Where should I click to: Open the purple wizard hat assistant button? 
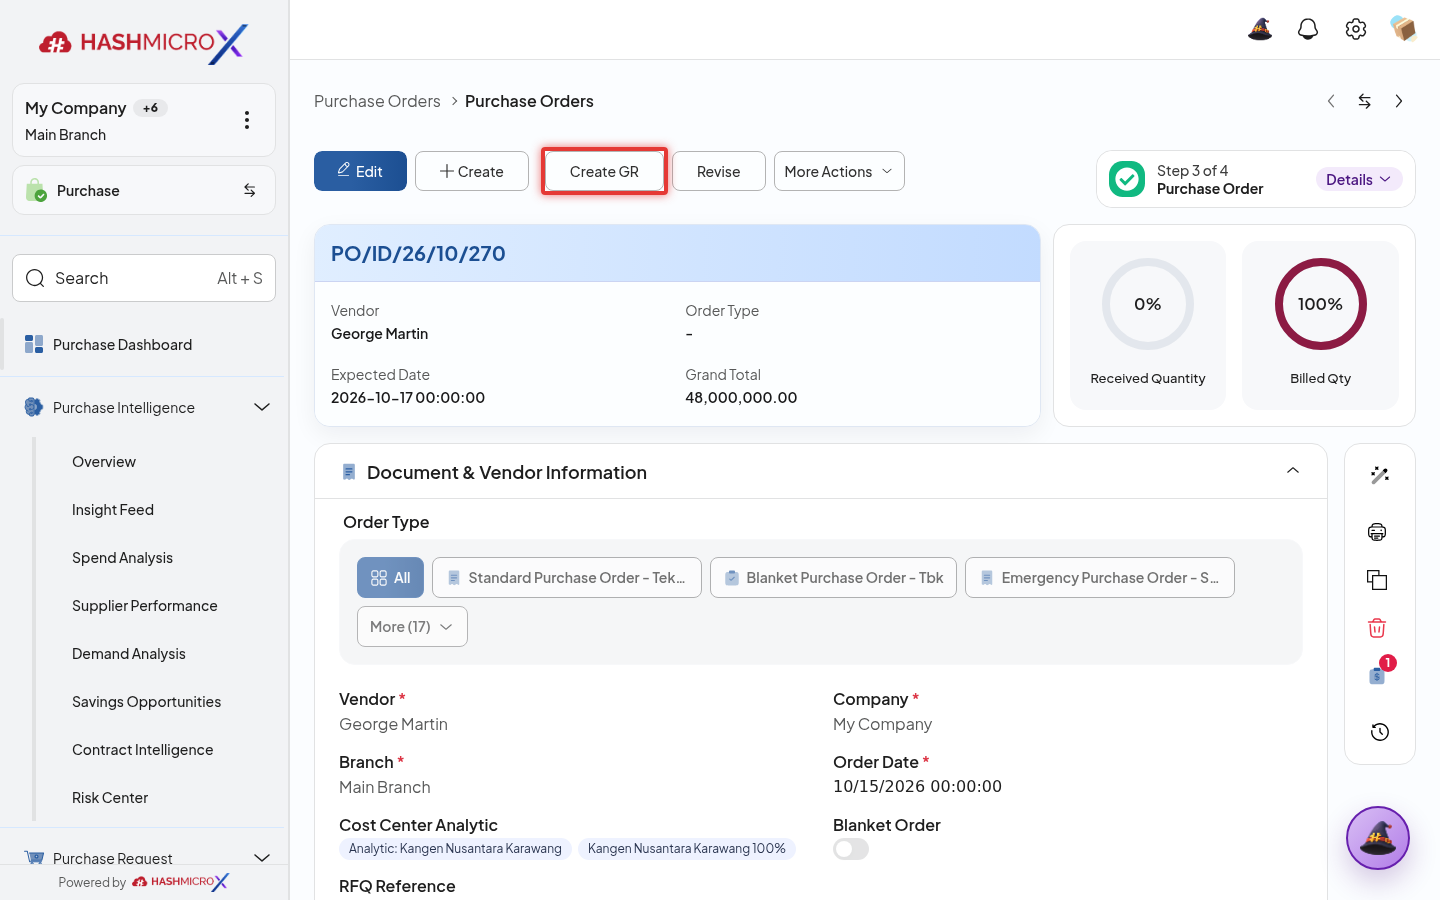[1378, 838]
